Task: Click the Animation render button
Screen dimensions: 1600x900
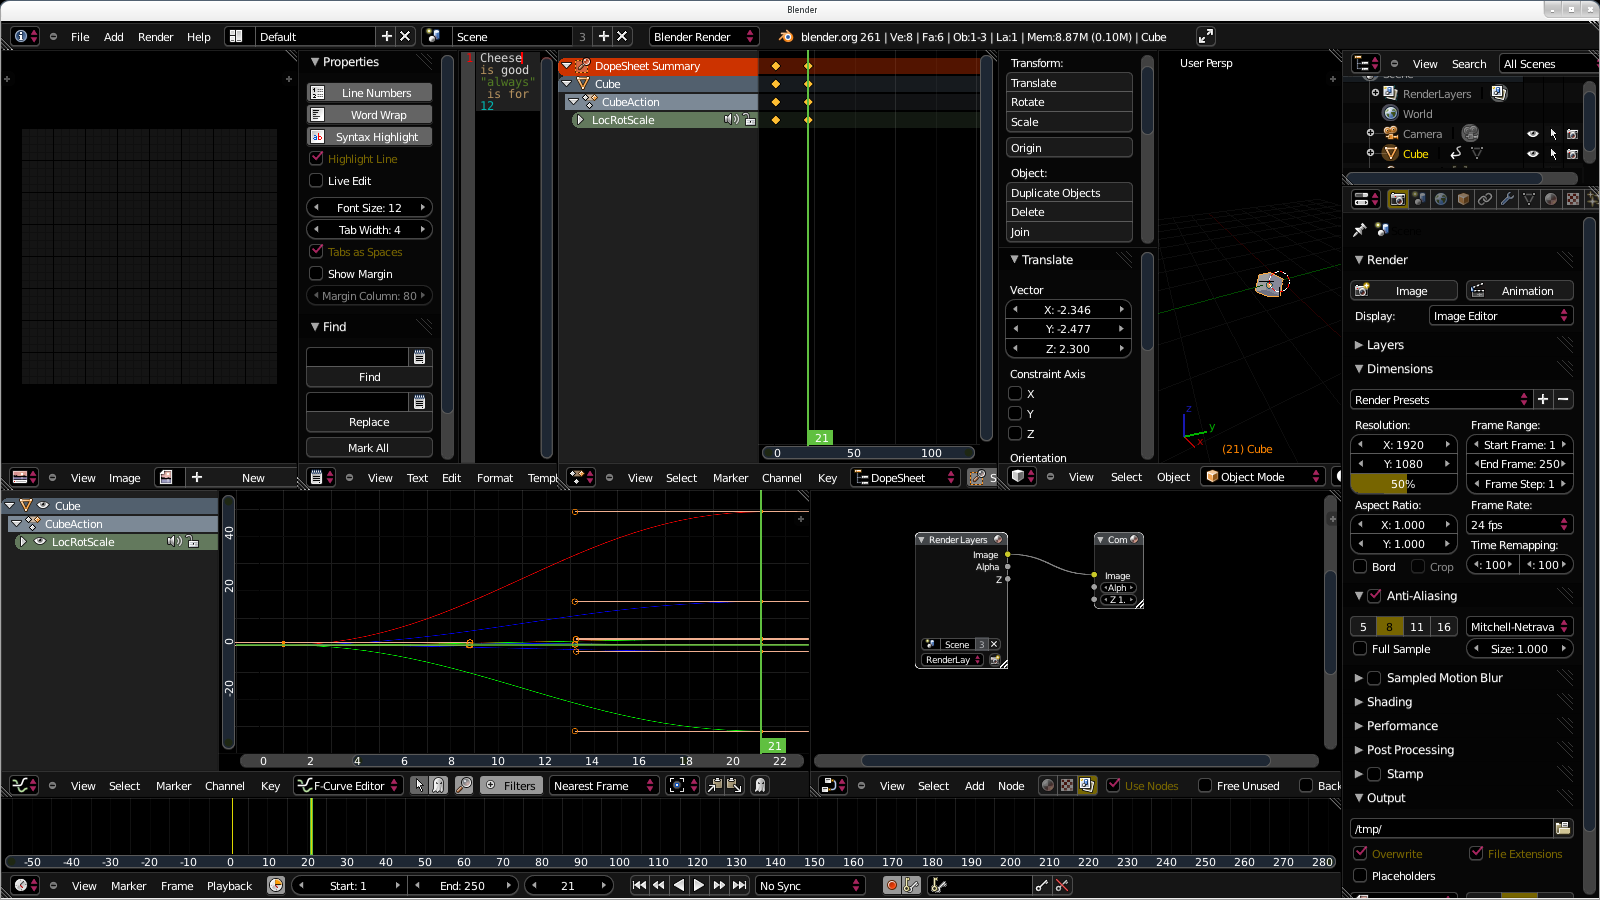Action: 1520,291
